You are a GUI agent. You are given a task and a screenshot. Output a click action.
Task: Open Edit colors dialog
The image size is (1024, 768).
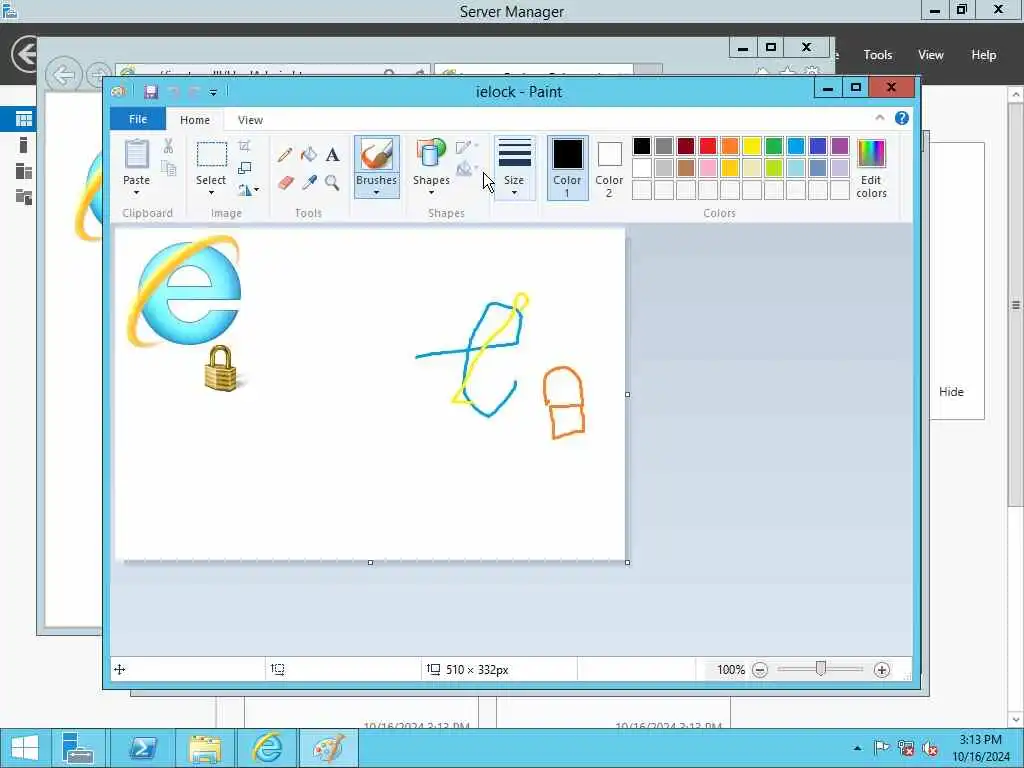[871, 168]
